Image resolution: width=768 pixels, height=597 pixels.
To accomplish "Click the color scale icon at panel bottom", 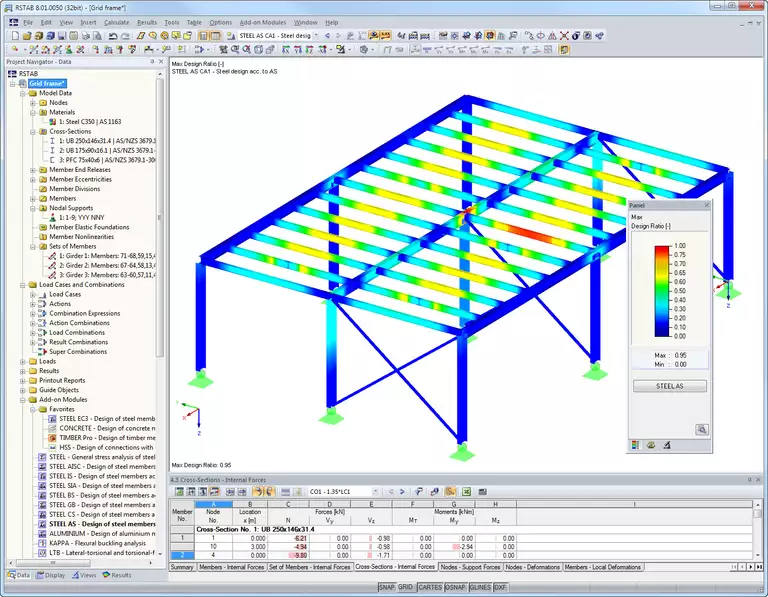I will click(x=636, y=445).
